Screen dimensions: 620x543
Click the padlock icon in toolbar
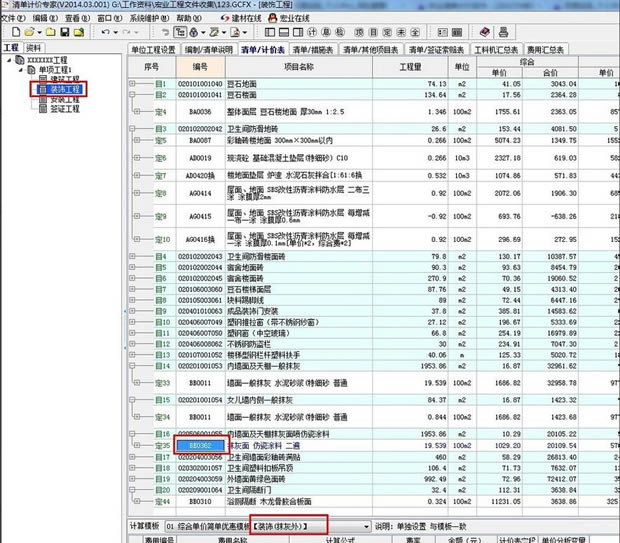click(x=194, y=32)
